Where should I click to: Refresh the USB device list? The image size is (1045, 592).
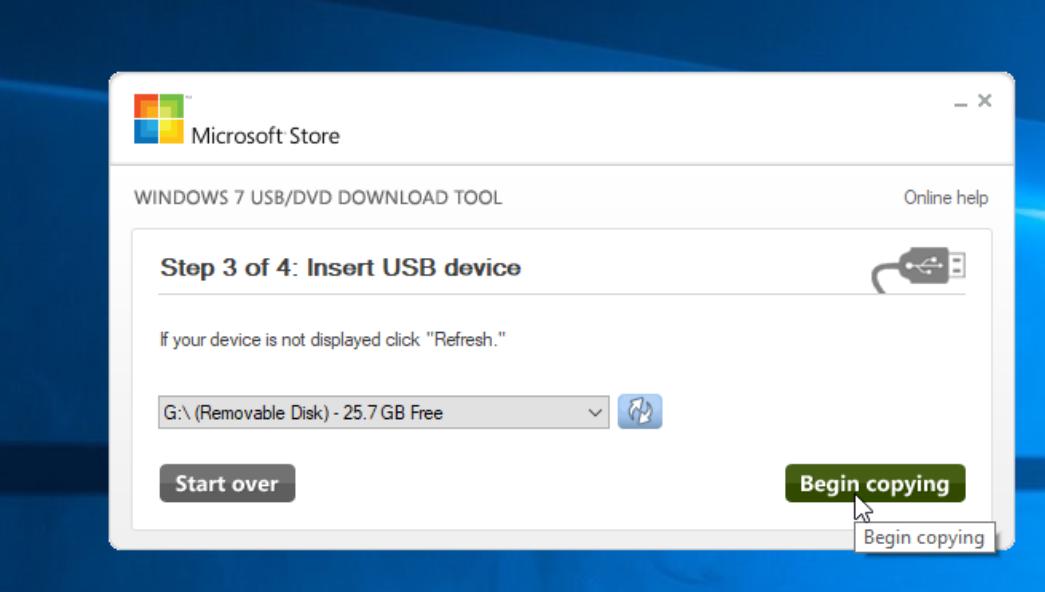[x=640, y=412]
